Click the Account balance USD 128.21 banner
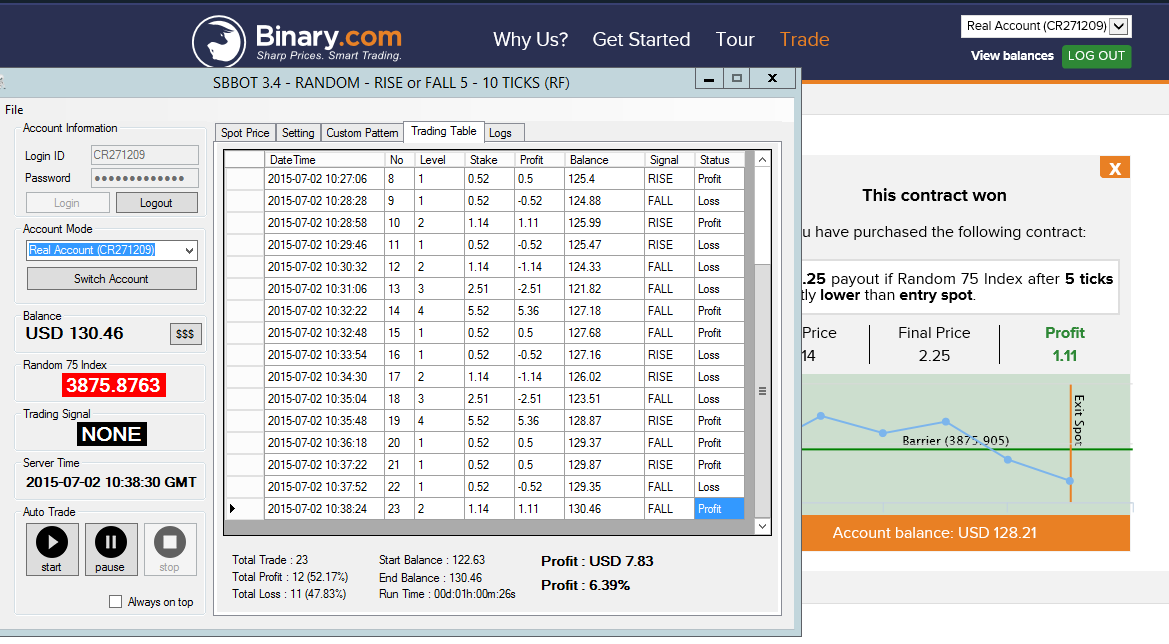 (965, 533)
